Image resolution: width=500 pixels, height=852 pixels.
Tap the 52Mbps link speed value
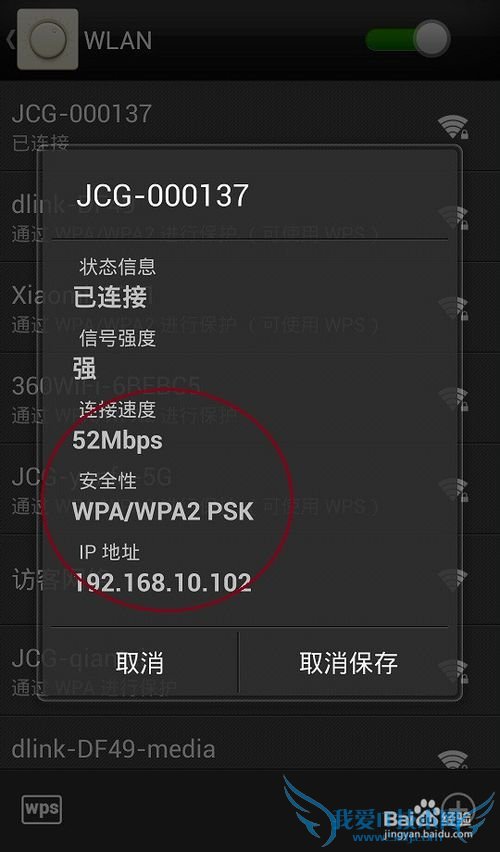(x=117, y=440)
